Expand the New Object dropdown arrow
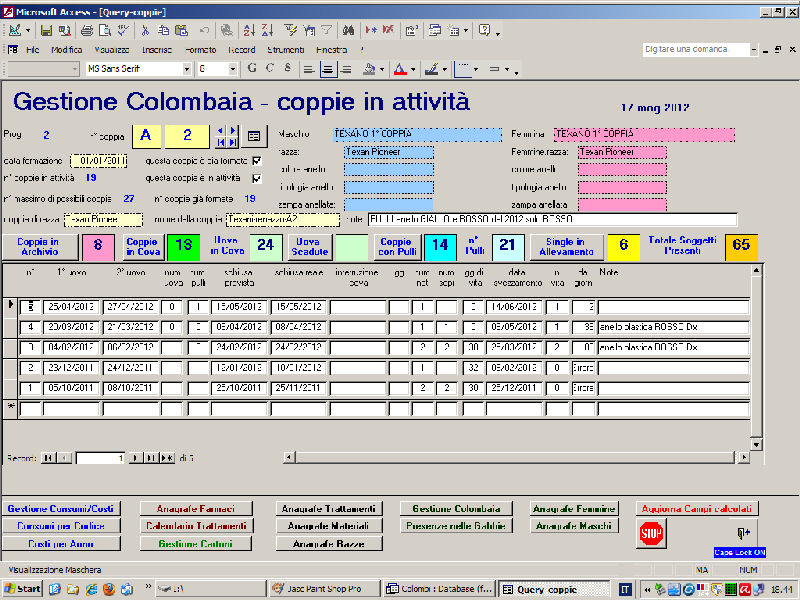This screenshot has width=800, height=600. pos(466,31)
